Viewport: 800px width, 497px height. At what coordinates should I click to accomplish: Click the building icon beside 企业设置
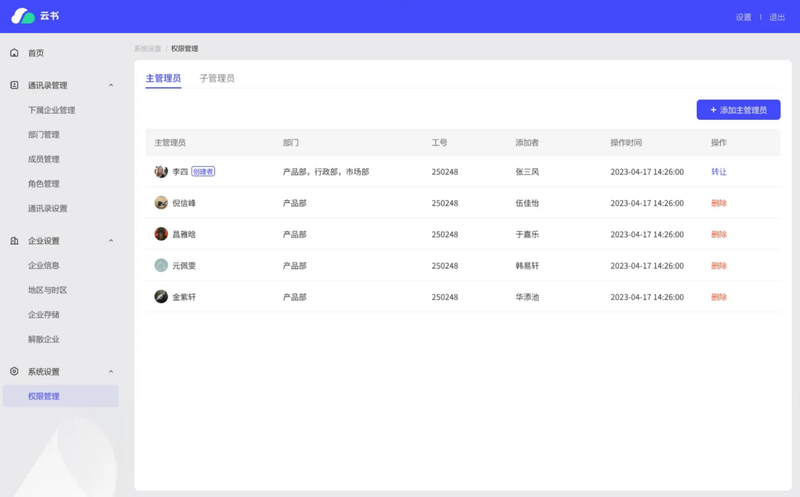14,240
